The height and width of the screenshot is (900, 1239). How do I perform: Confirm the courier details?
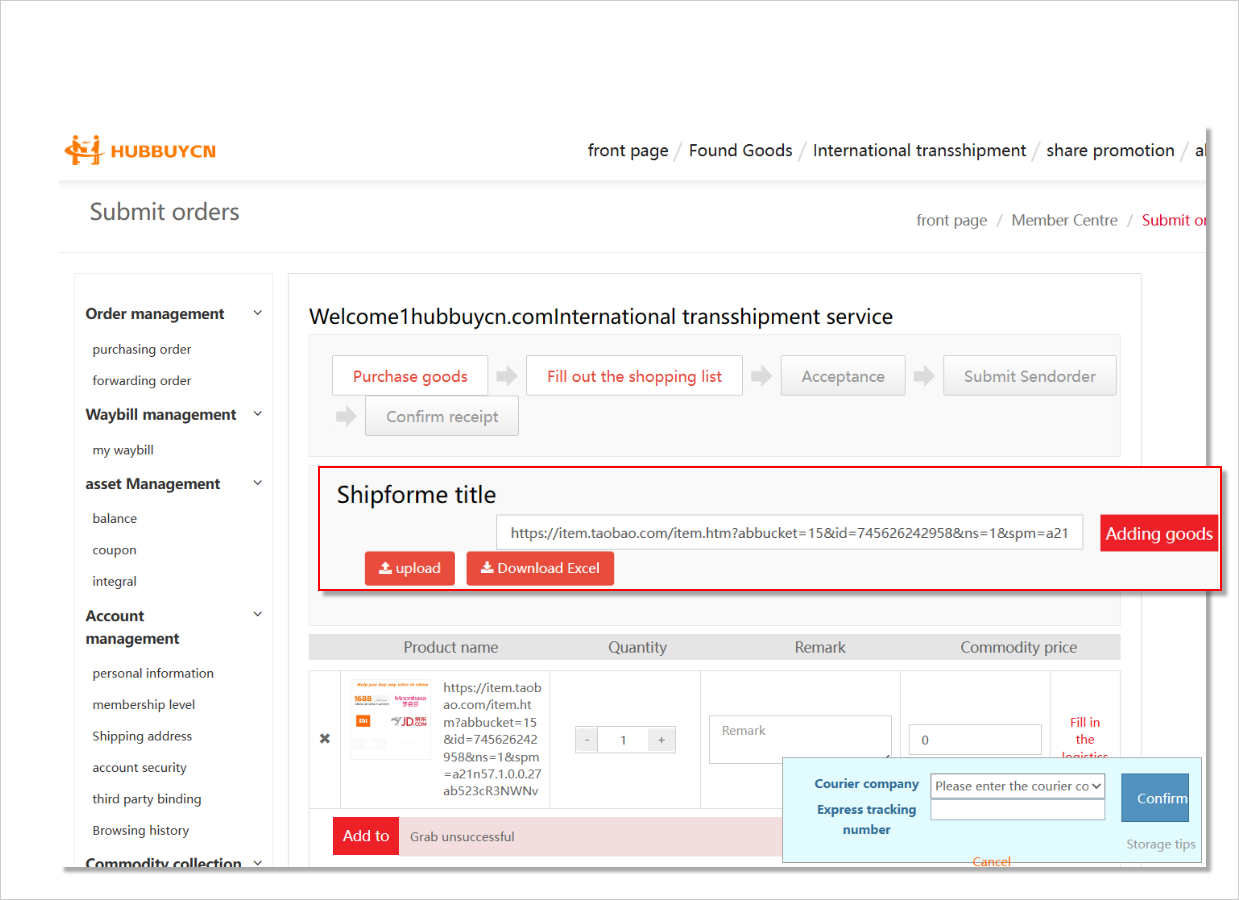coord(1156,798)
